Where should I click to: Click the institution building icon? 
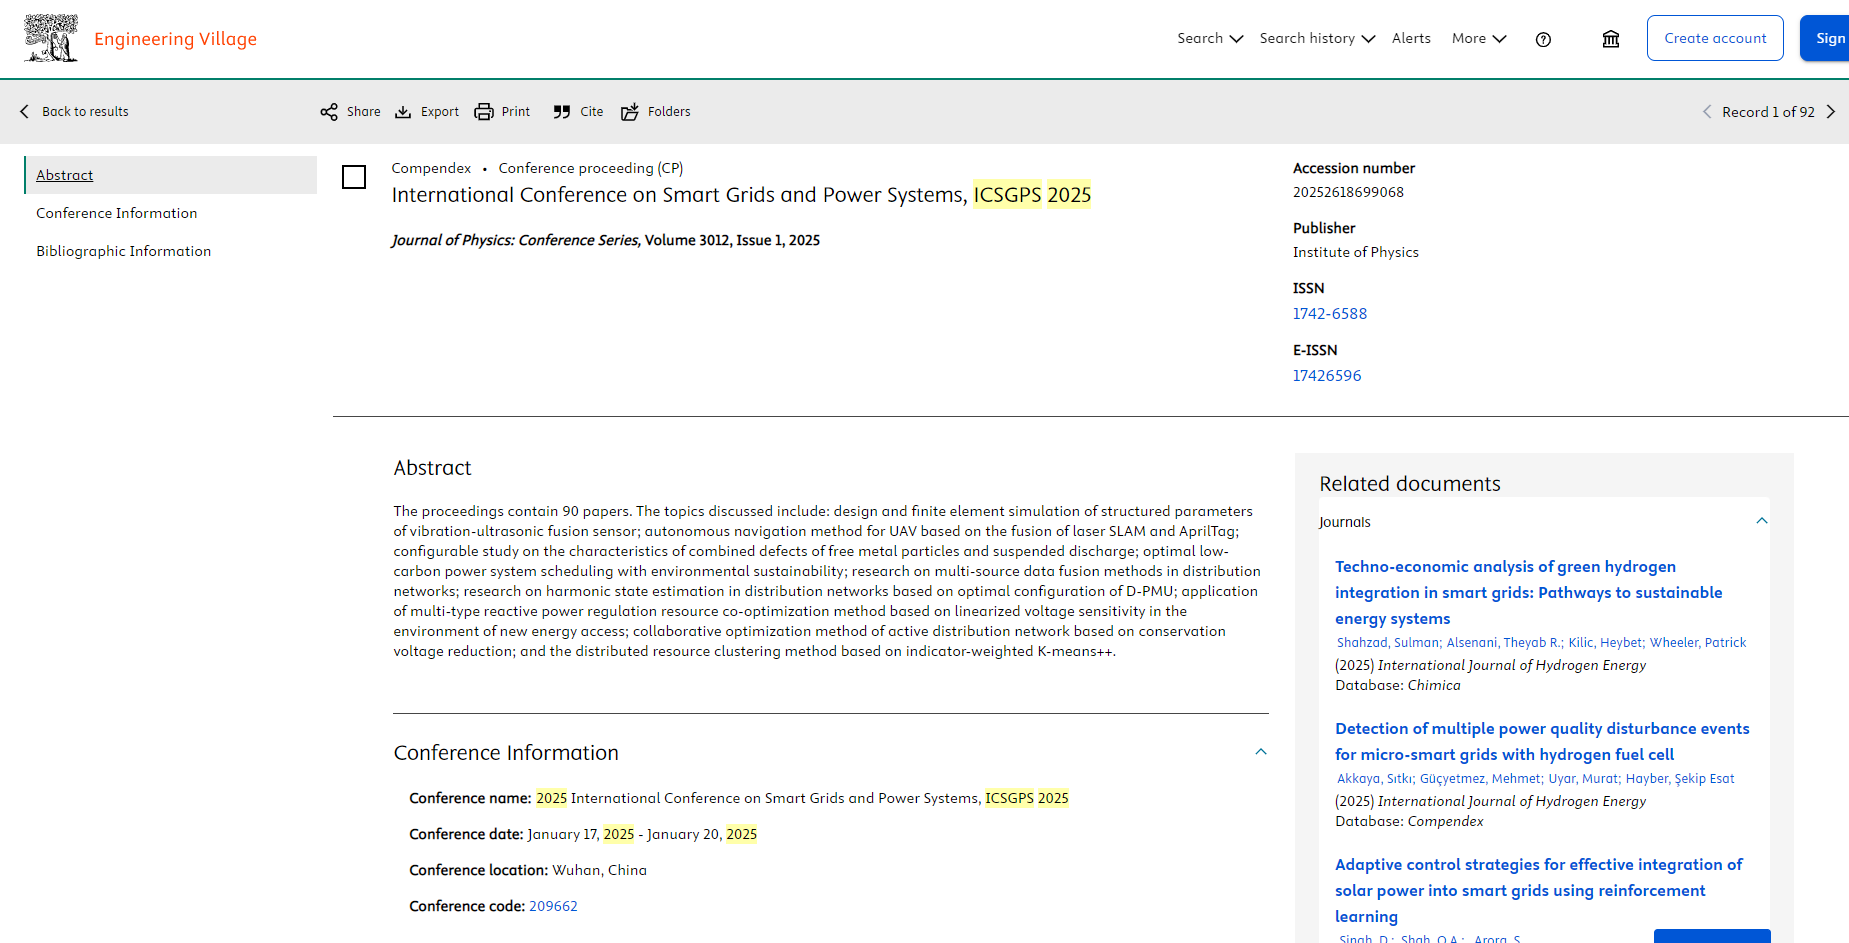pos(1610,39)
